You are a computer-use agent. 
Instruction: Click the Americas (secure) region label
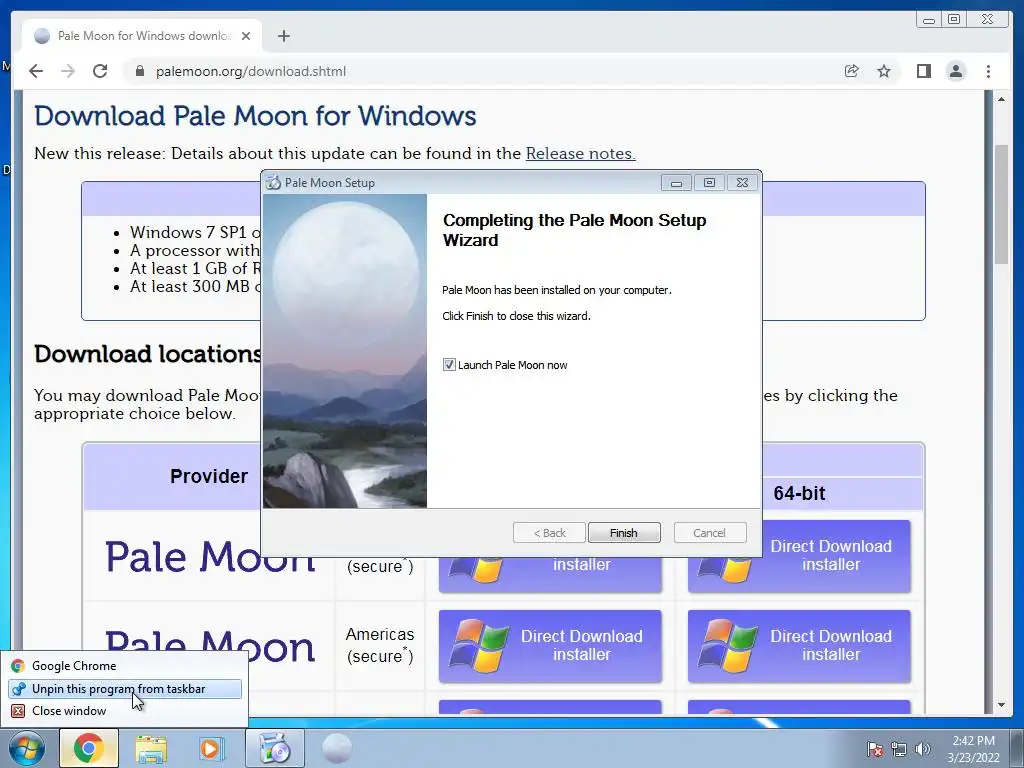[380, 645]
